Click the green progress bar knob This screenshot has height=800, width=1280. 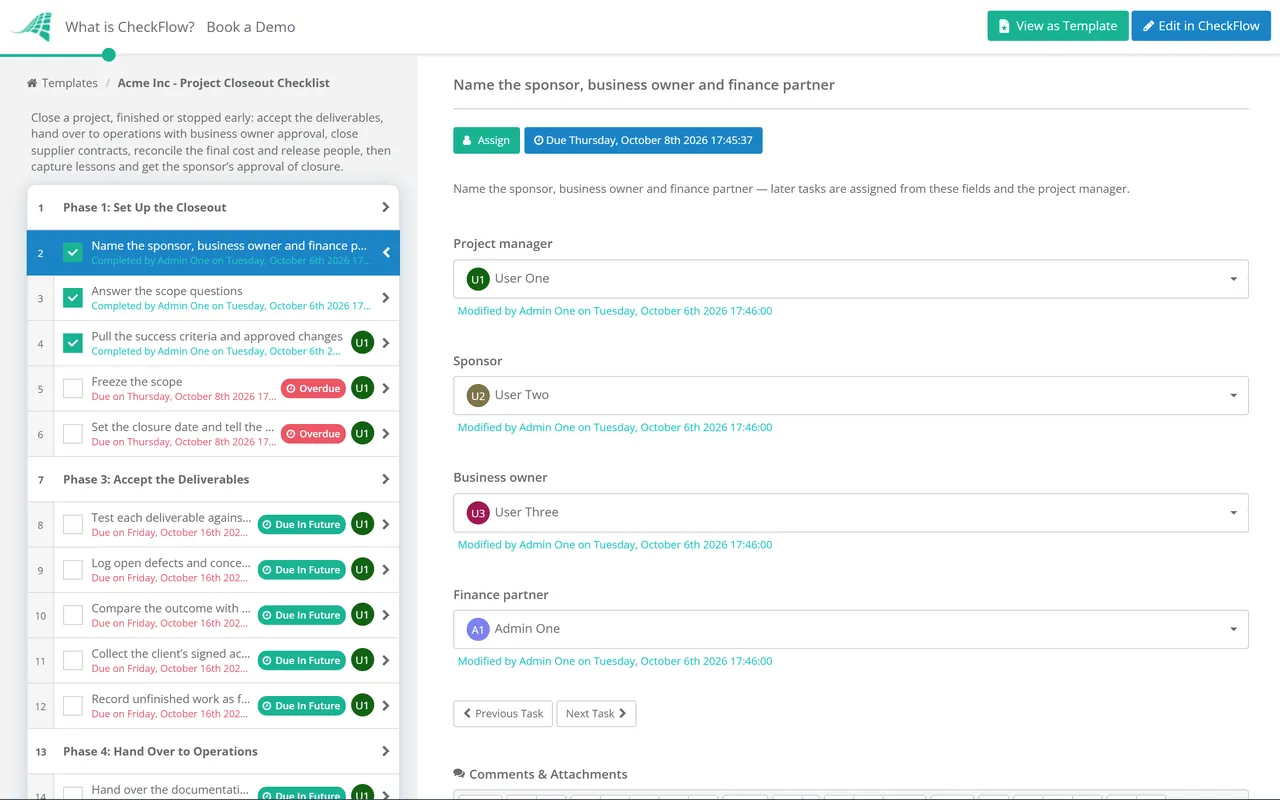(109, 55)
